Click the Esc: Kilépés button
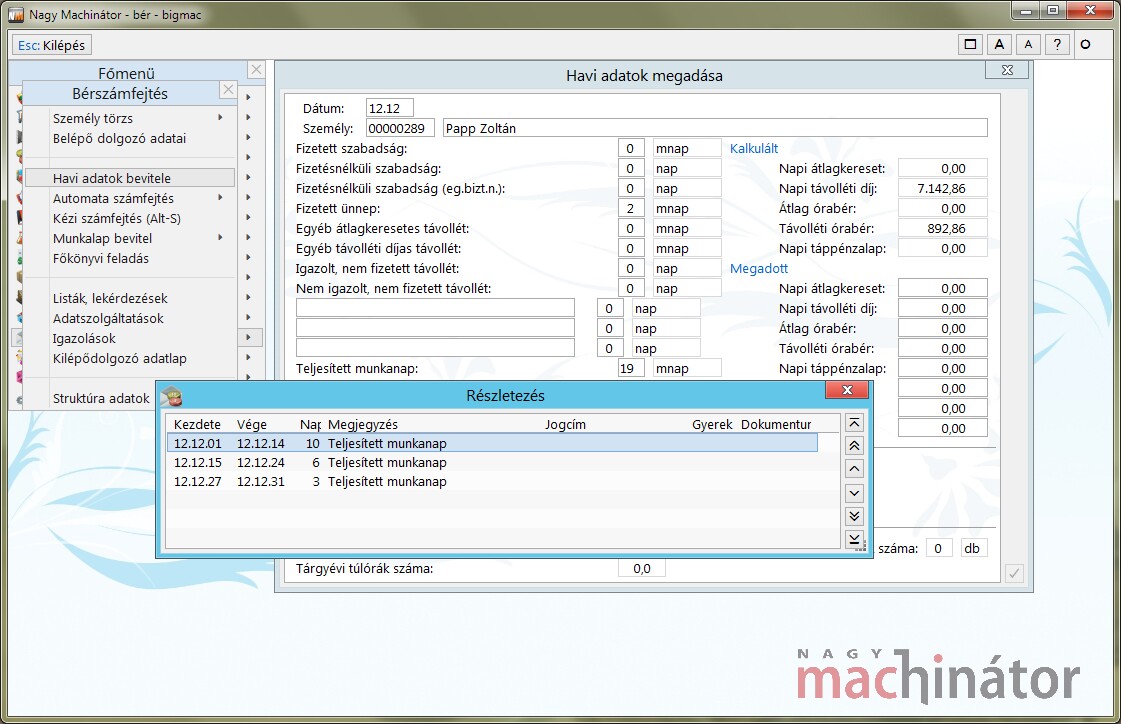1121x724 pixels. click(51, 45)
